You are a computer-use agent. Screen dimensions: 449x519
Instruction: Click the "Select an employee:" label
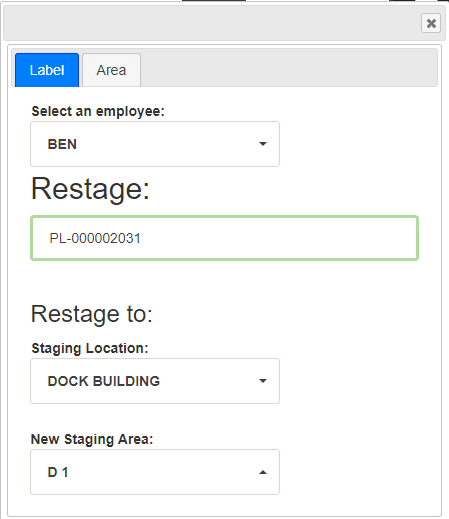pos(98,111)
